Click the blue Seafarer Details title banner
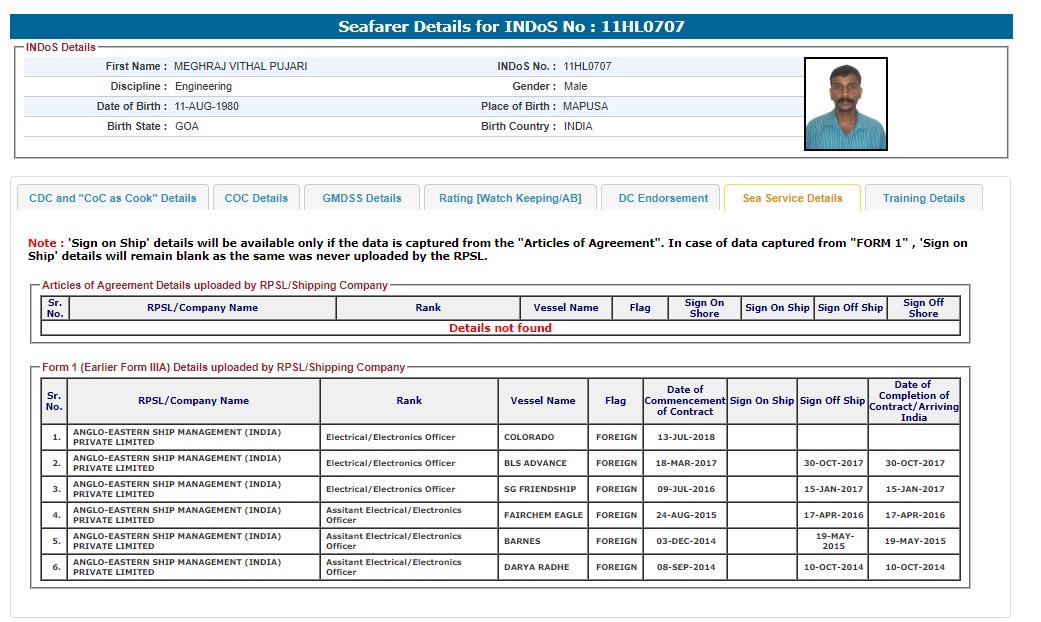 click(511, 27)
